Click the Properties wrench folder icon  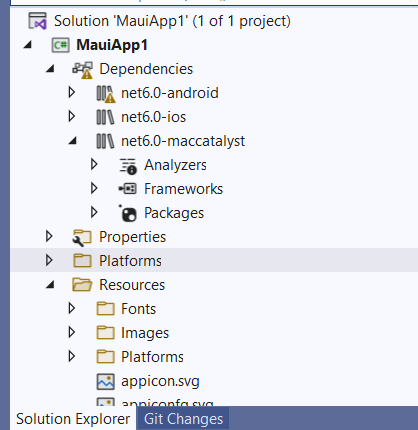[82, 237]
